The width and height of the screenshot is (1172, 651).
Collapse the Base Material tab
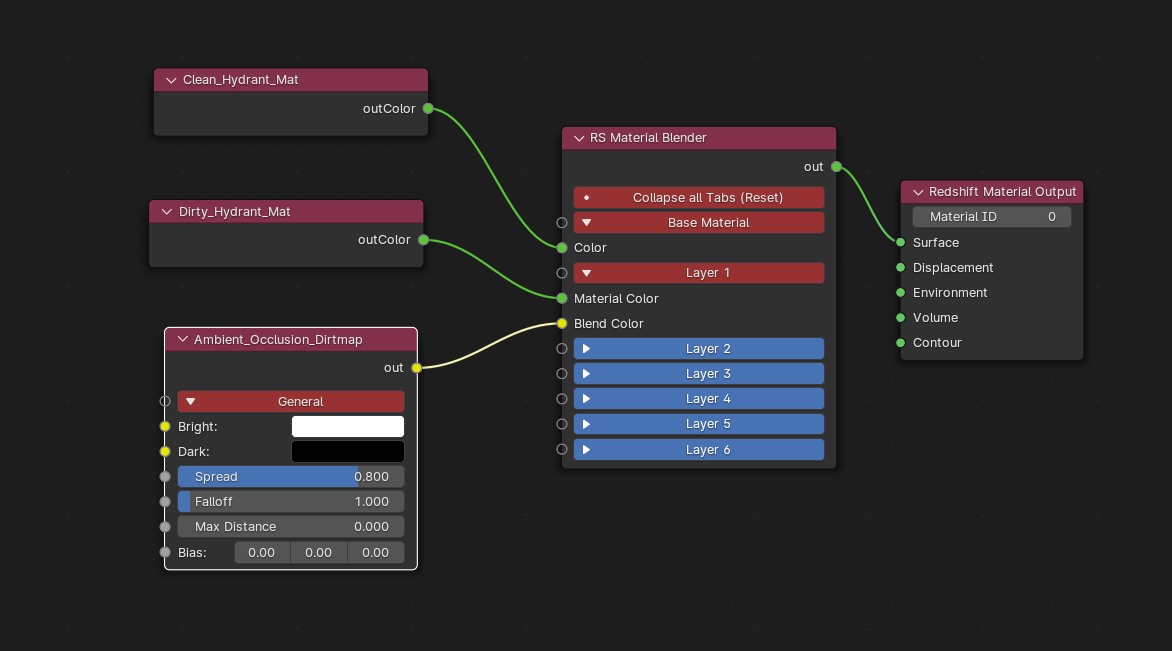(x=699, y=223)
